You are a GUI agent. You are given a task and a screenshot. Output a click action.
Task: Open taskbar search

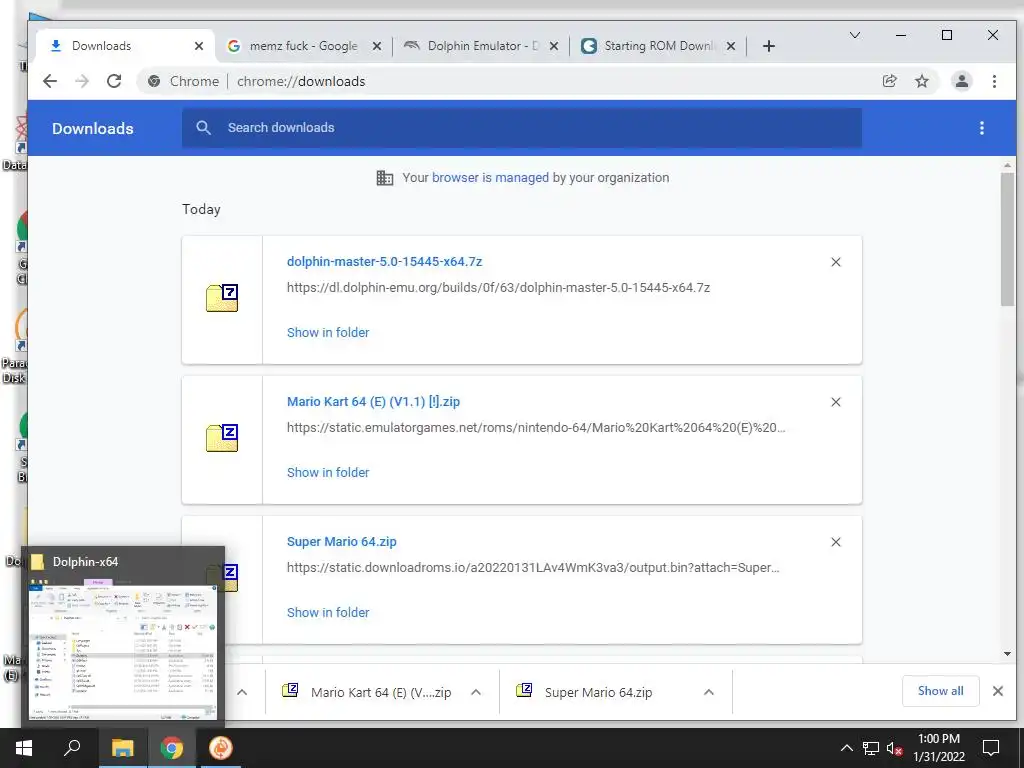coord(72,748)
